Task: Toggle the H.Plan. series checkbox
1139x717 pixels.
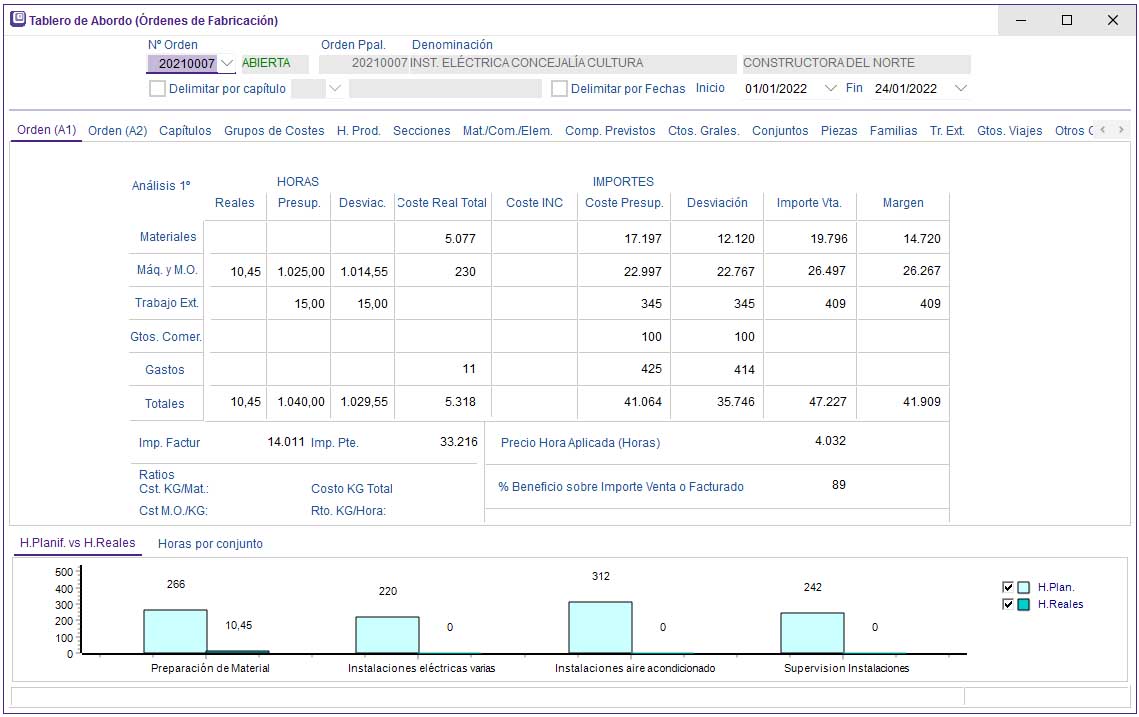Action: click(1008, 588)
